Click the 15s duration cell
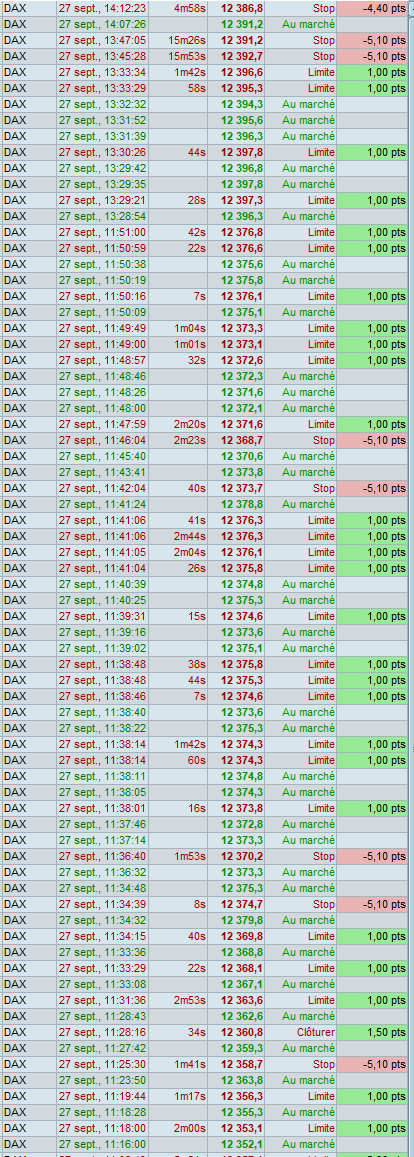This screenshot has width=414, height=1157. (x=179, y=615)
